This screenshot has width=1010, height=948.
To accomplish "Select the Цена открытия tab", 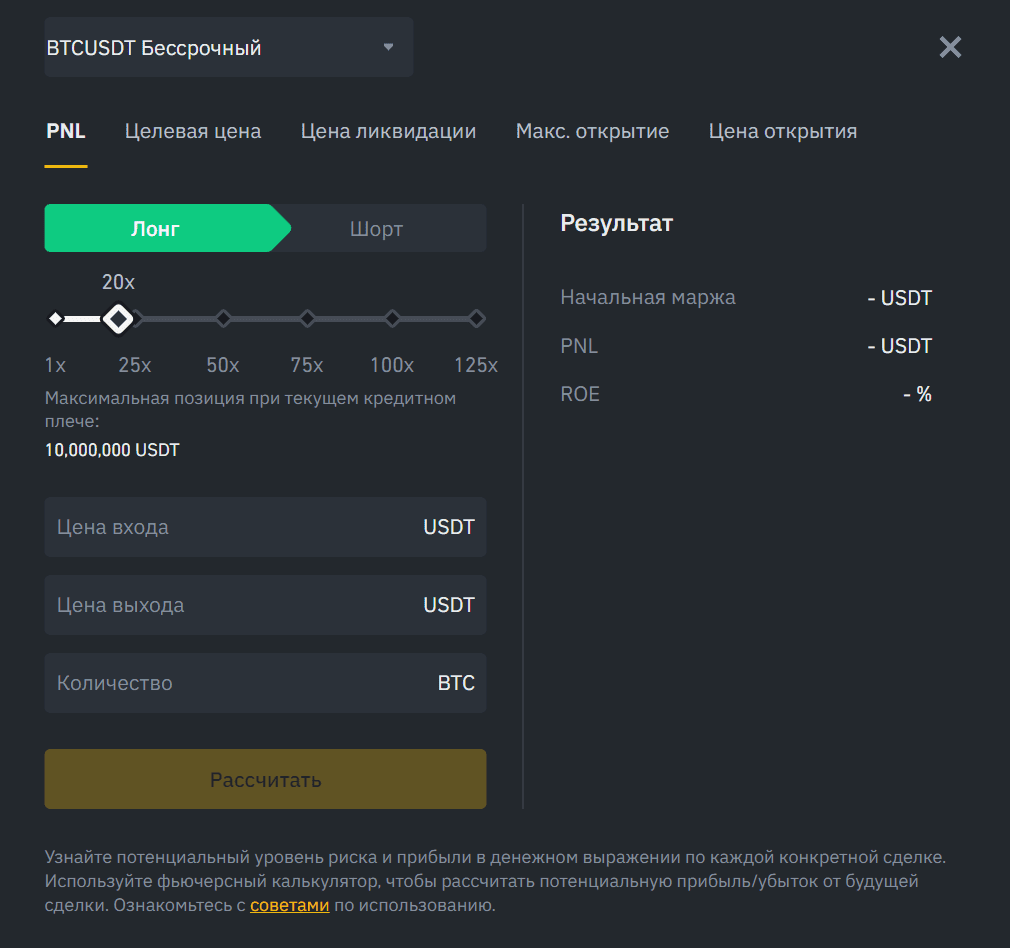I will click(782, 131).
